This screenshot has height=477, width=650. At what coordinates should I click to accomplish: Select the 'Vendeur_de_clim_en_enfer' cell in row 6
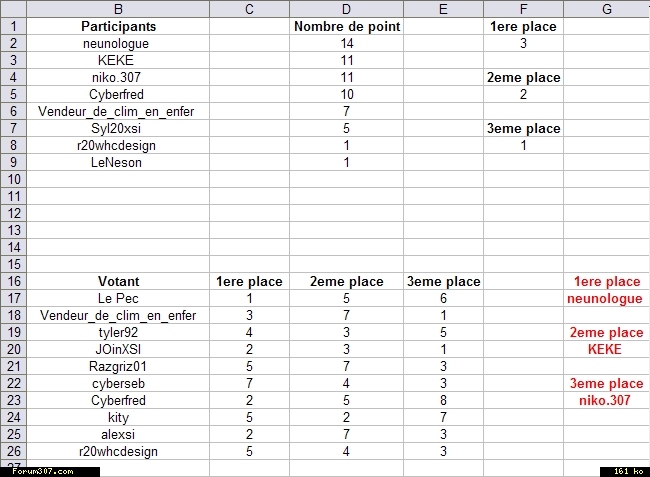(x=119, y=111)
